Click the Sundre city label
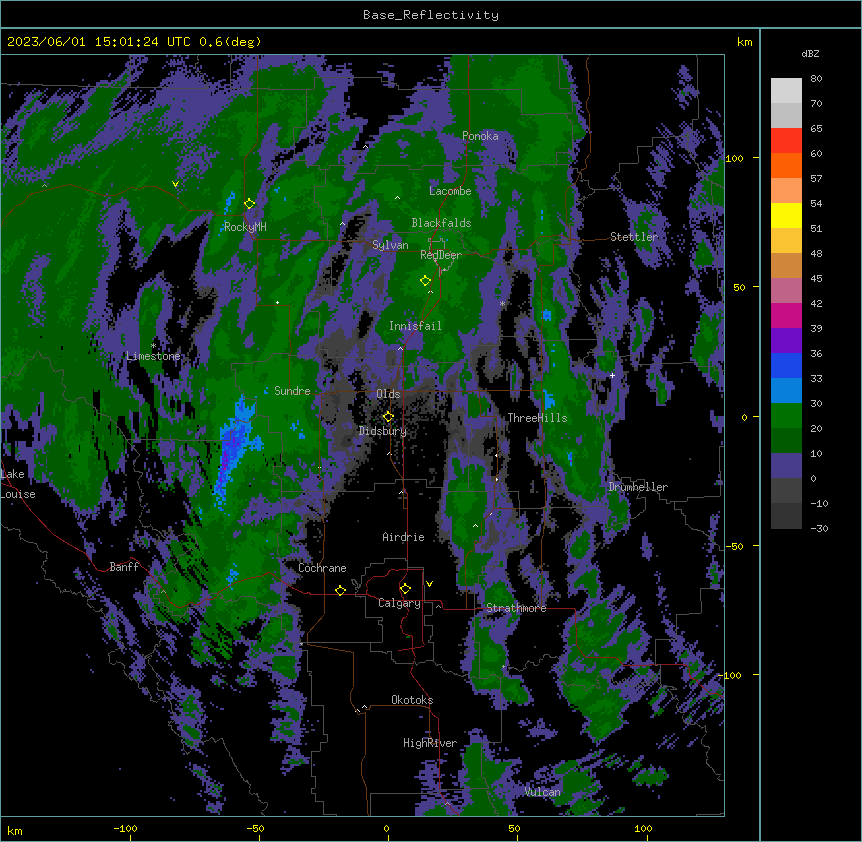 (292, 391)
